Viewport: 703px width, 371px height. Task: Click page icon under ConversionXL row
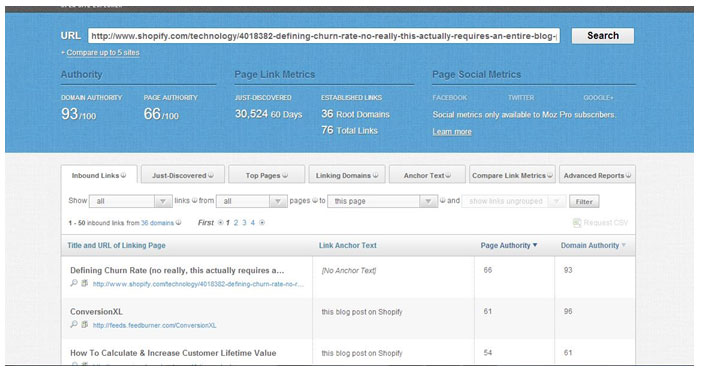click(84, 324)
